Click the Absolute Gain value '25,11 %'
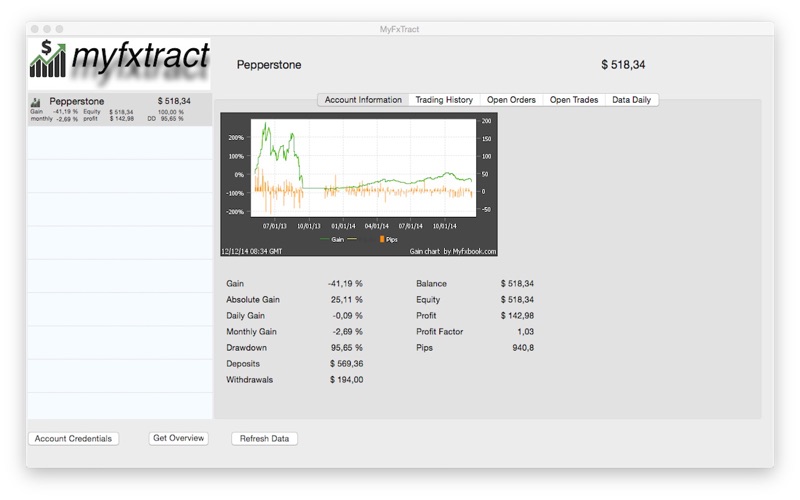 pos(347,299)
